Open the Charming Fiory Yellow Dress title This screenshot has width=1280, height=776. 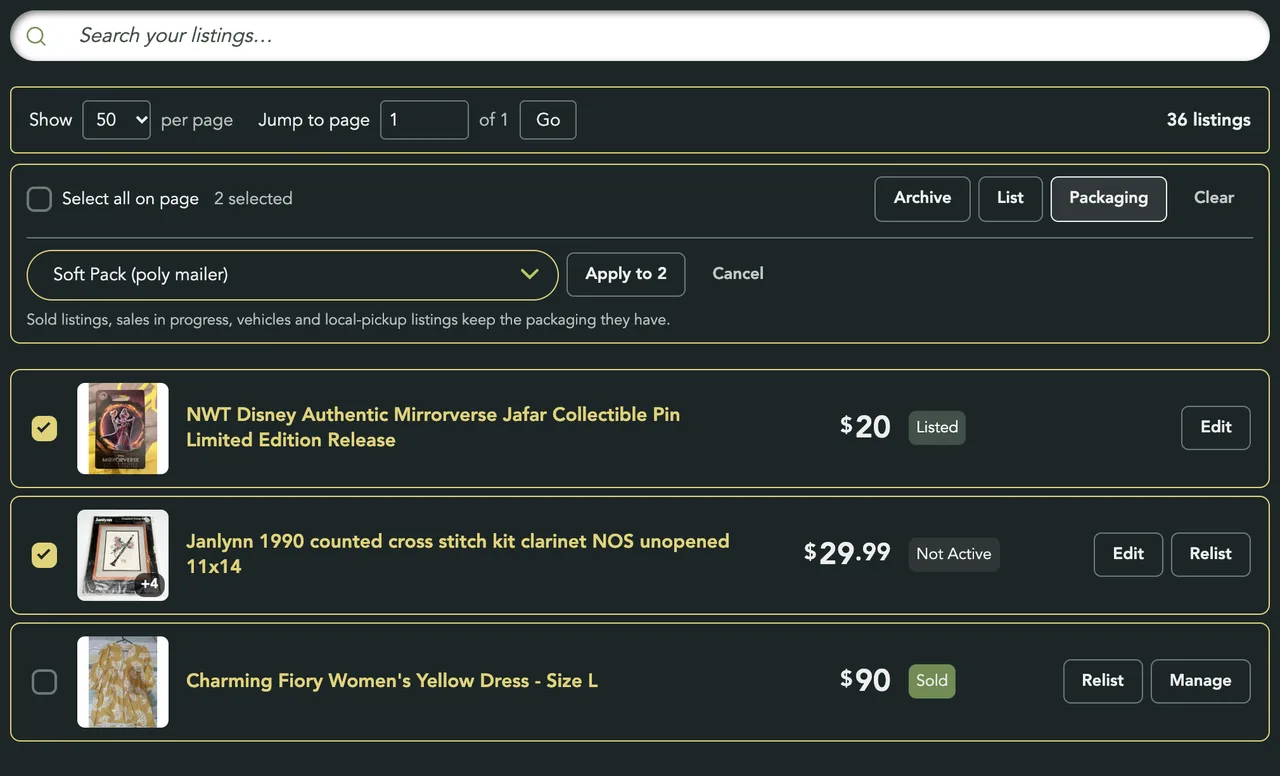point(392,681)
